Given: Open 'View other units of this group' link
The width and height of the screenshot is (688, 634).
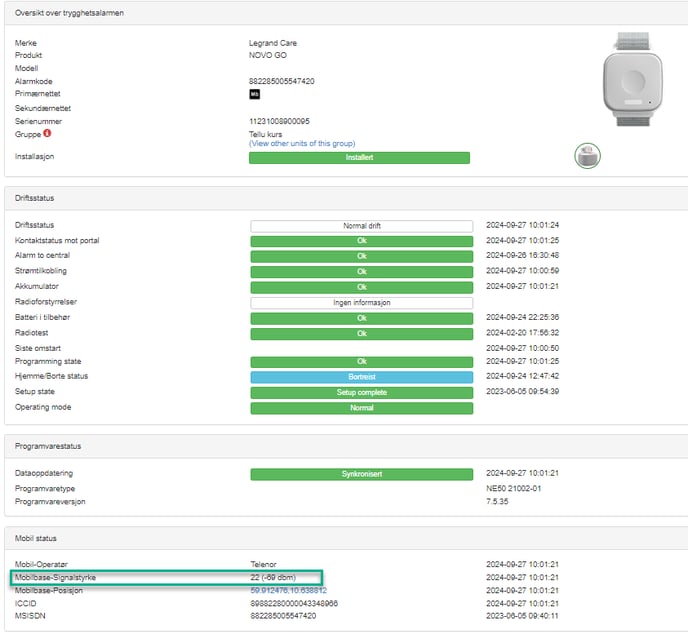Looking at the screenshot, I should (x=302, y=143).
